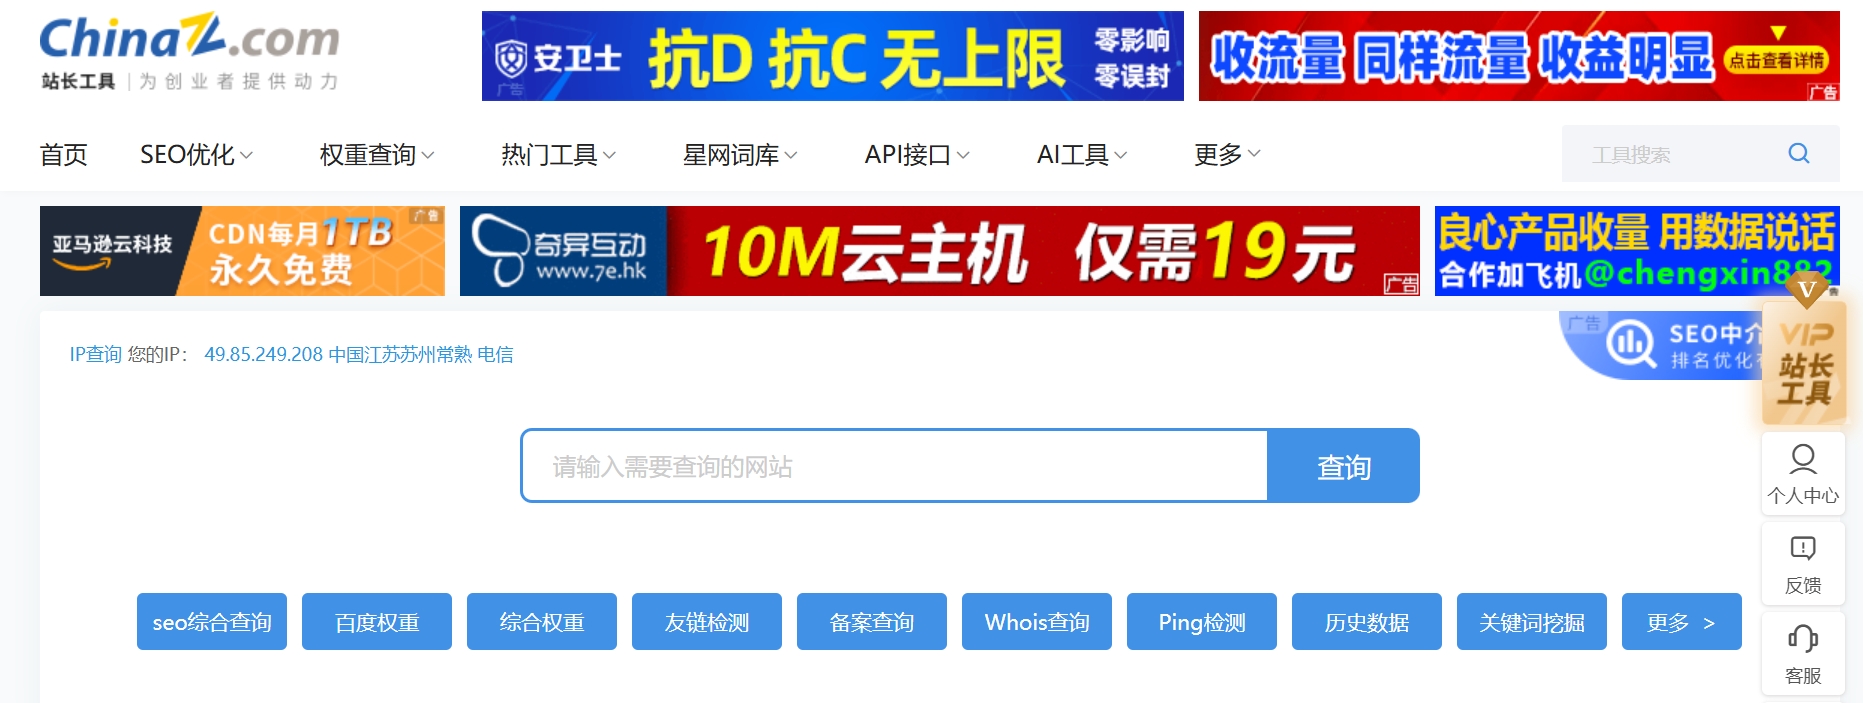Focus the website query input box

click(x=894, y=466)
